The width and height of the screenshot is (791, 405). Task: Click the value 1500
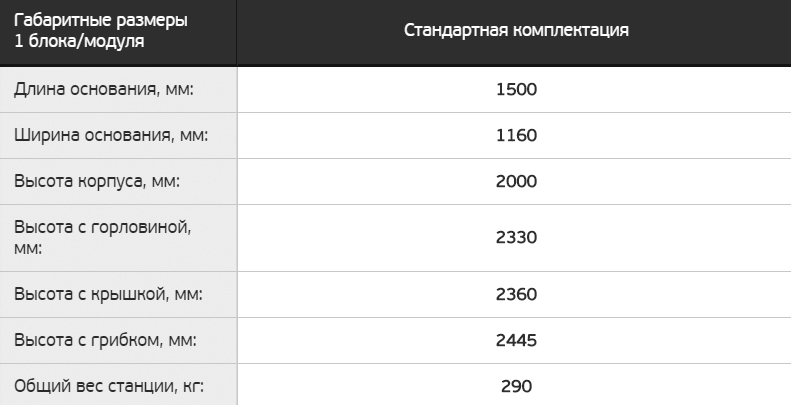[x=516, y=89]
